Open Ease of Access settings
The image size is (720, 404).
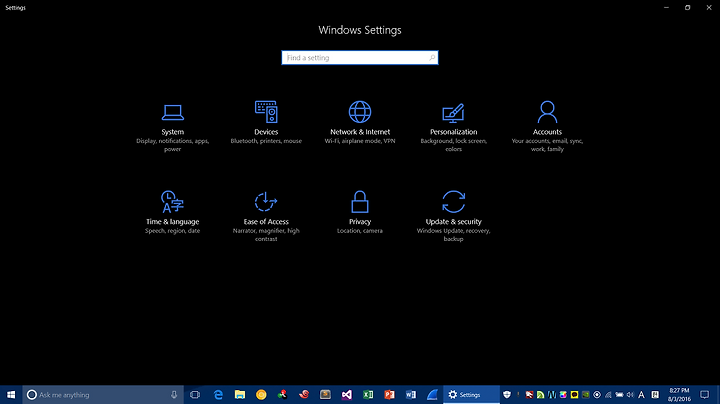coord(266,217)
